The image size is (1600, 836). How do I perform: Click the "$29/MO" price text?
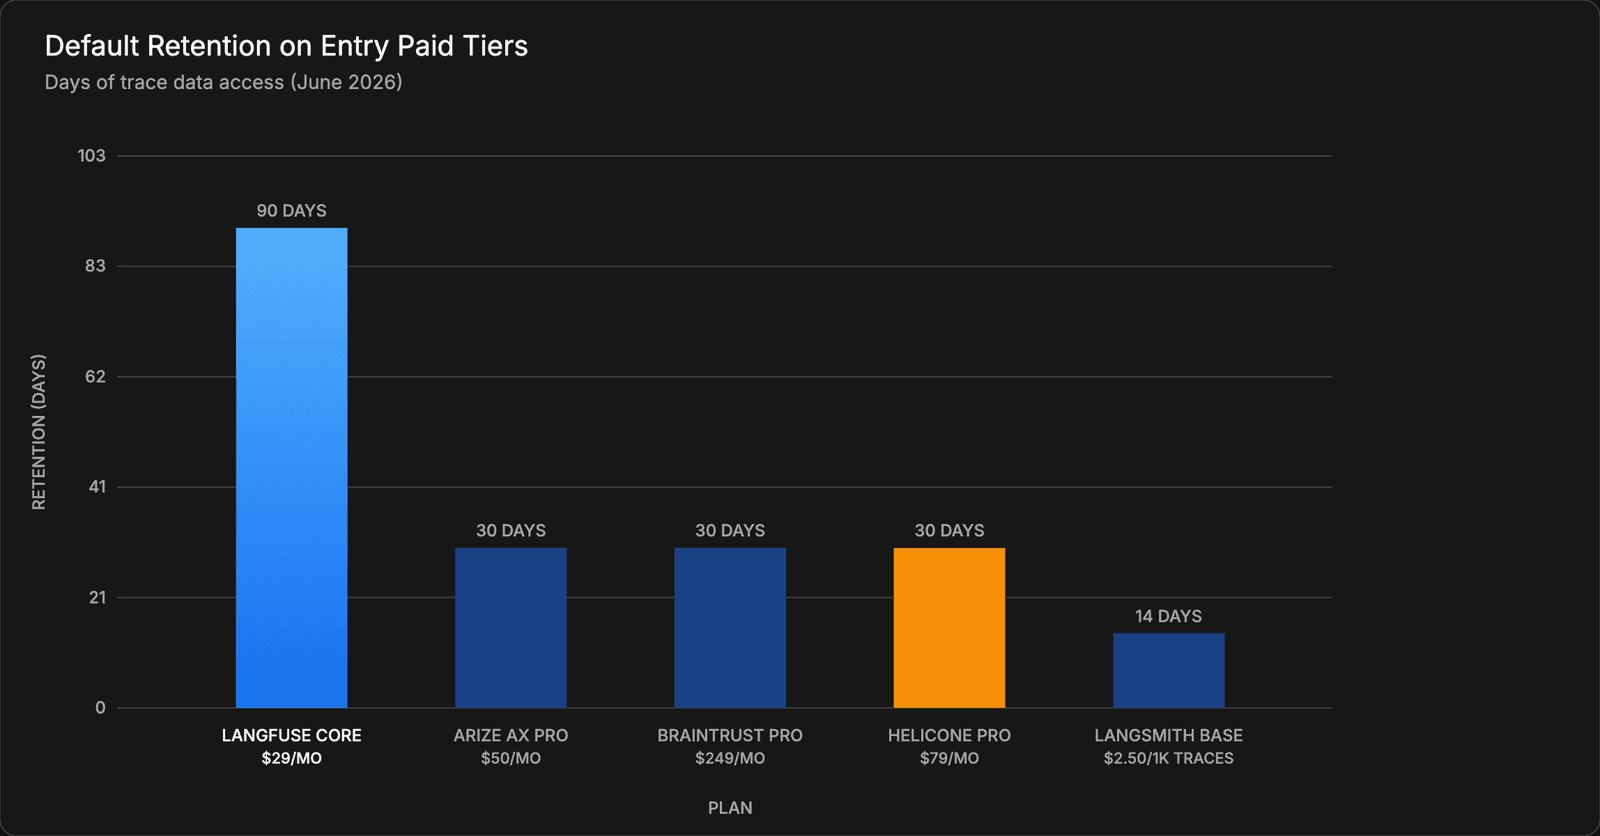pyautogui.click(x=291, y=758)
